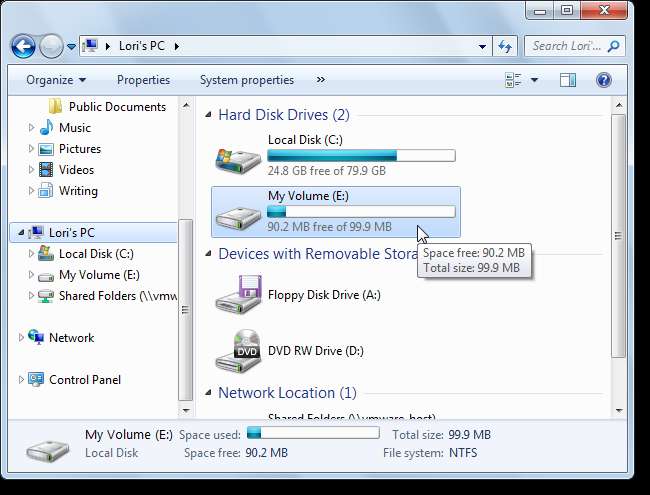The height and width of the screenshot is (495, 650).
Task: Change your view icon button
Action: (x=514, y=80)
